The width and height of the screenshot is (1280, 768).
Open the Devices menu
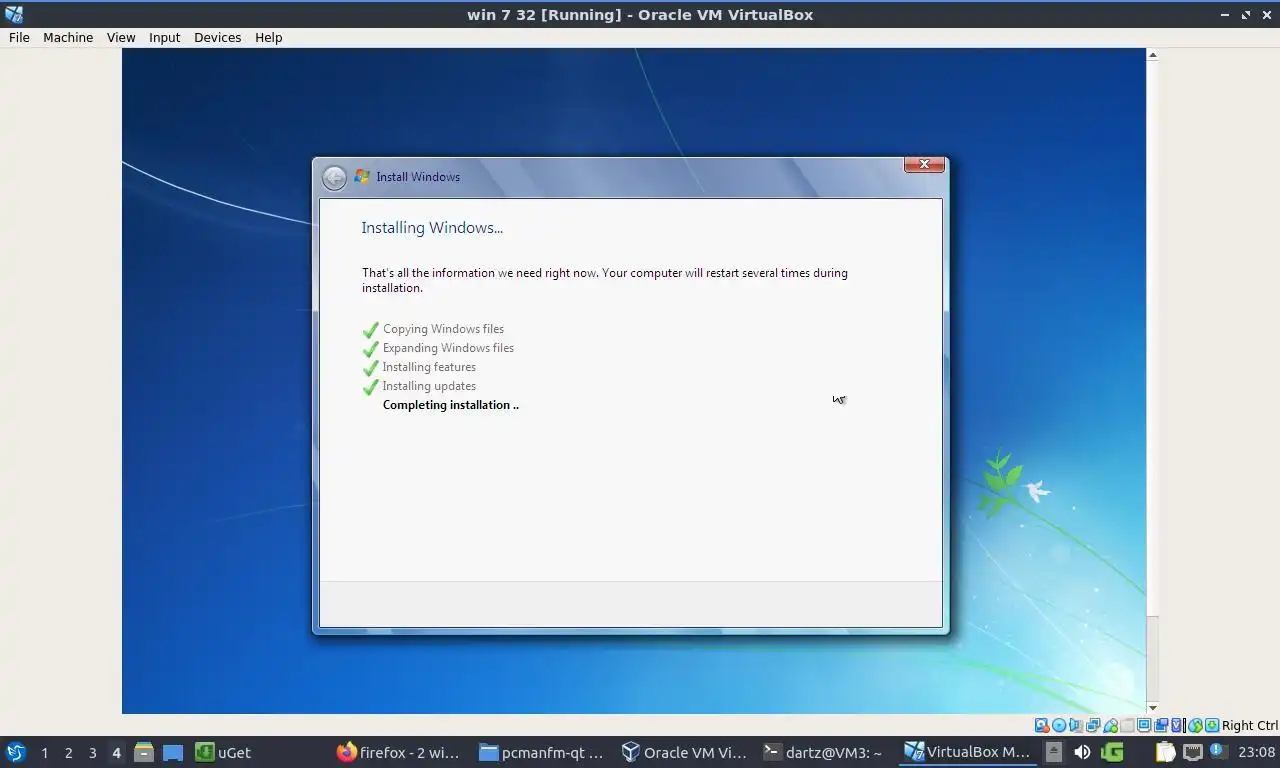pyautogui.click(x=217, y=37)
